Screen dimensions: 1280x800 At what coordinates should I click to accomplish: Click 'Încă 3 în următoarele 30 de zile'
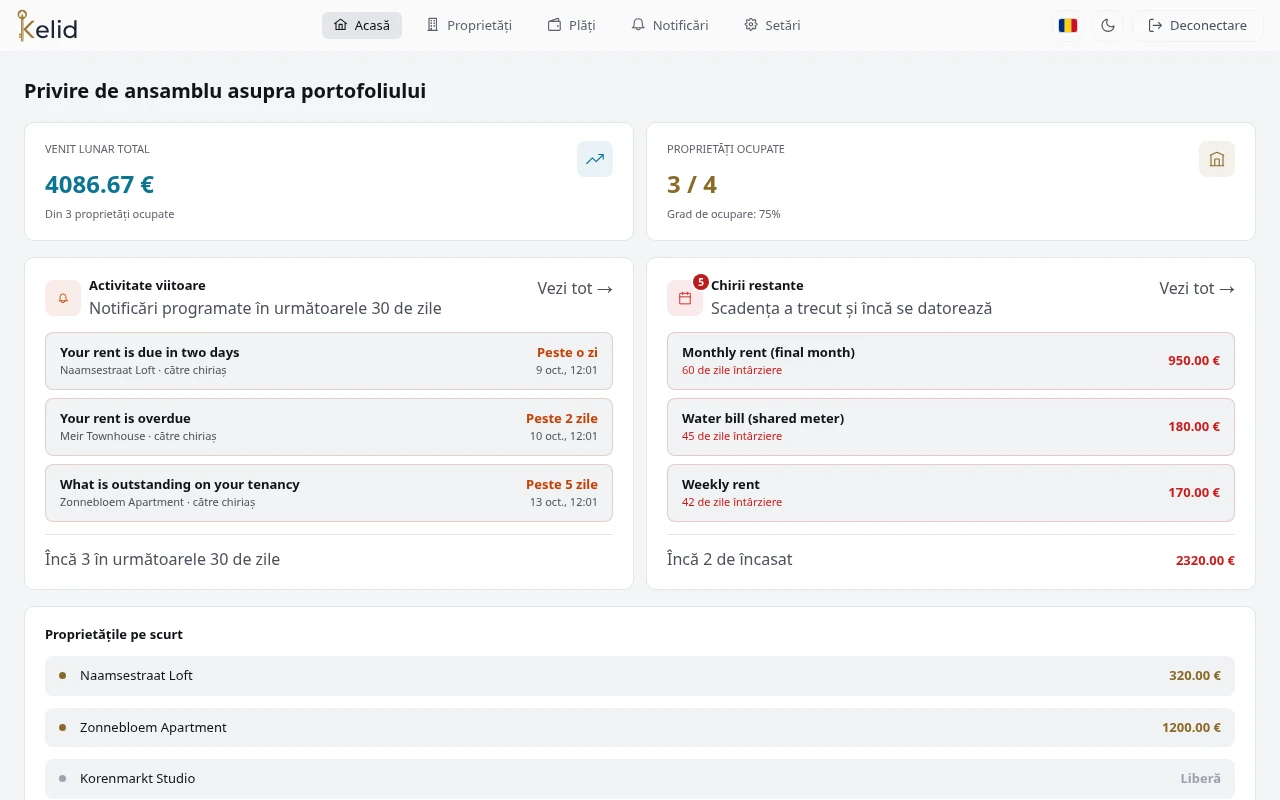[163, 560]
